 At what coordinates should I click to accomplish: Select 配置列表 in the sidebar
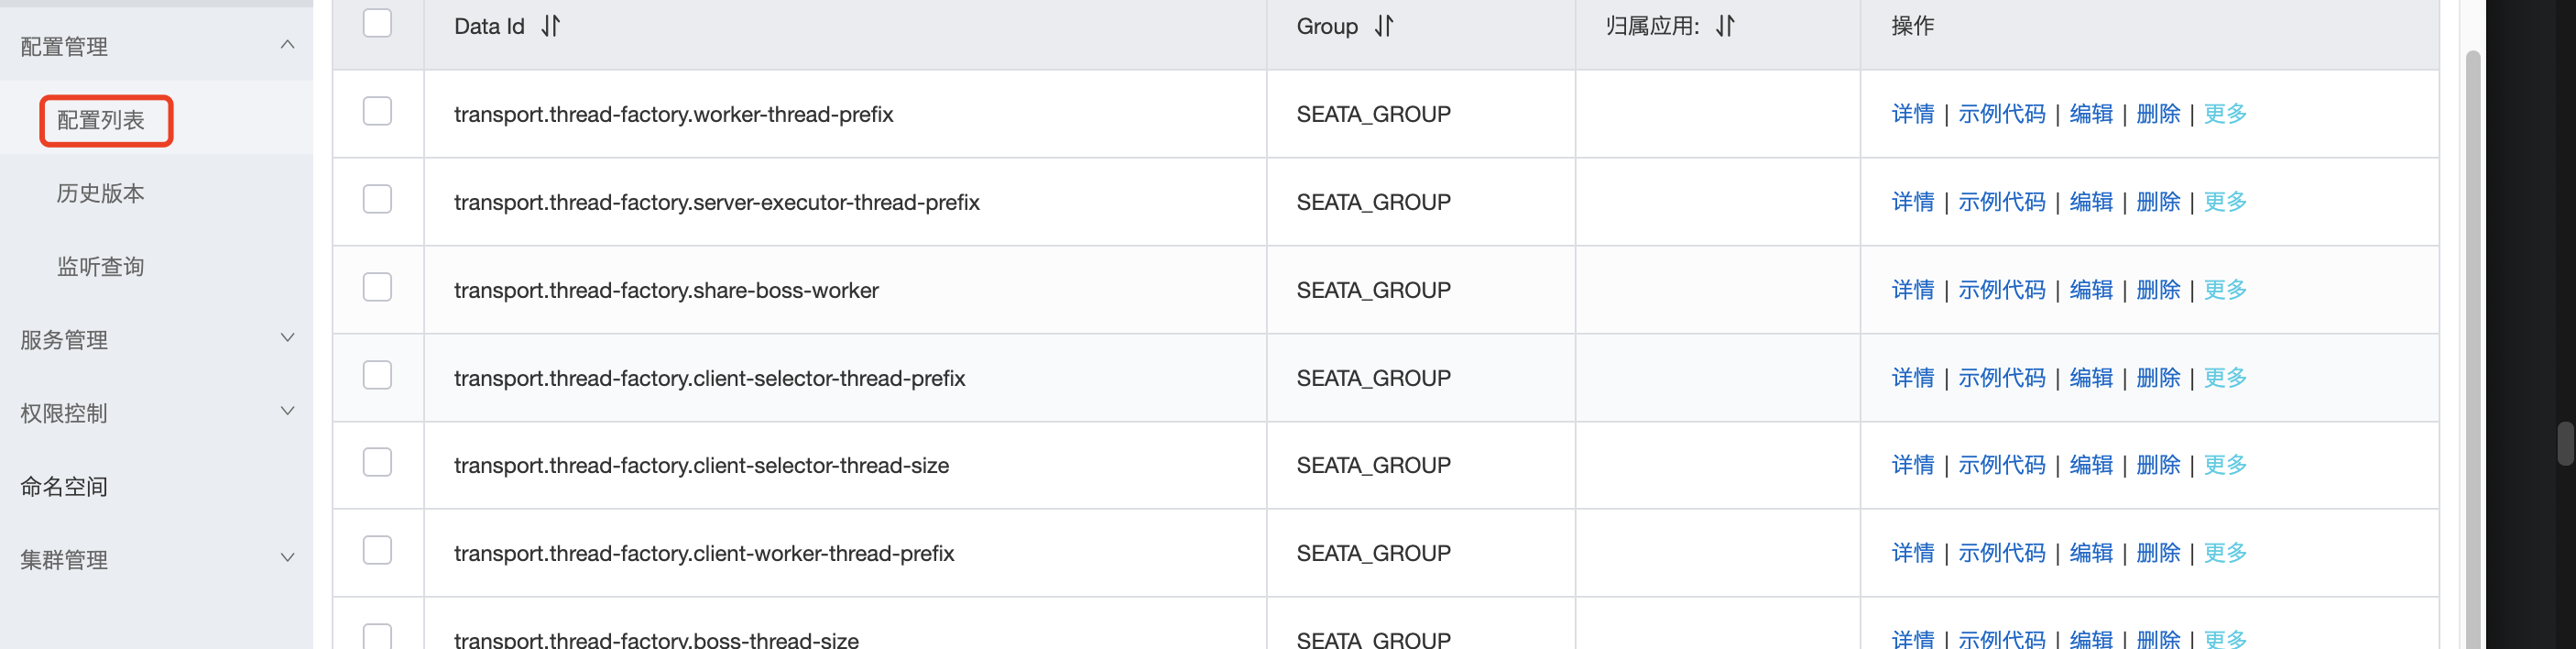[101, 120]
